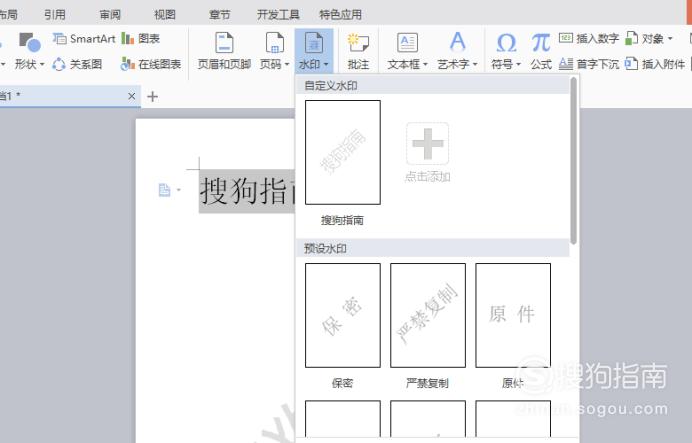Expand the 形状 dropdown arrow

click(42, 64)
